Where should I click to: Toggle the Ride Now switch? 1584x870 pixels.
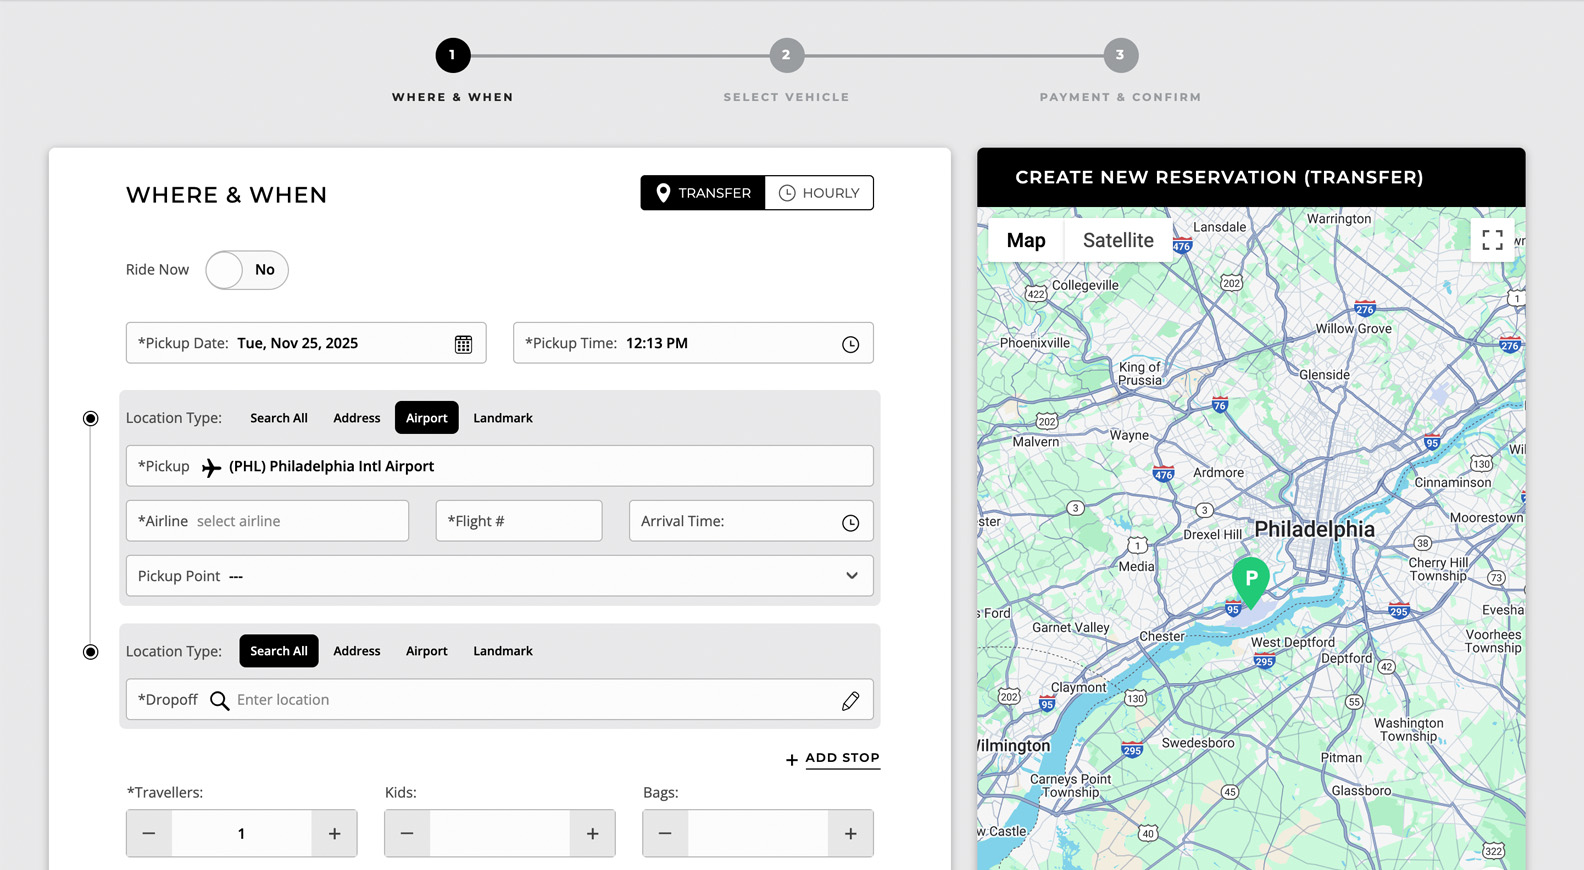[x=247, y=270]
